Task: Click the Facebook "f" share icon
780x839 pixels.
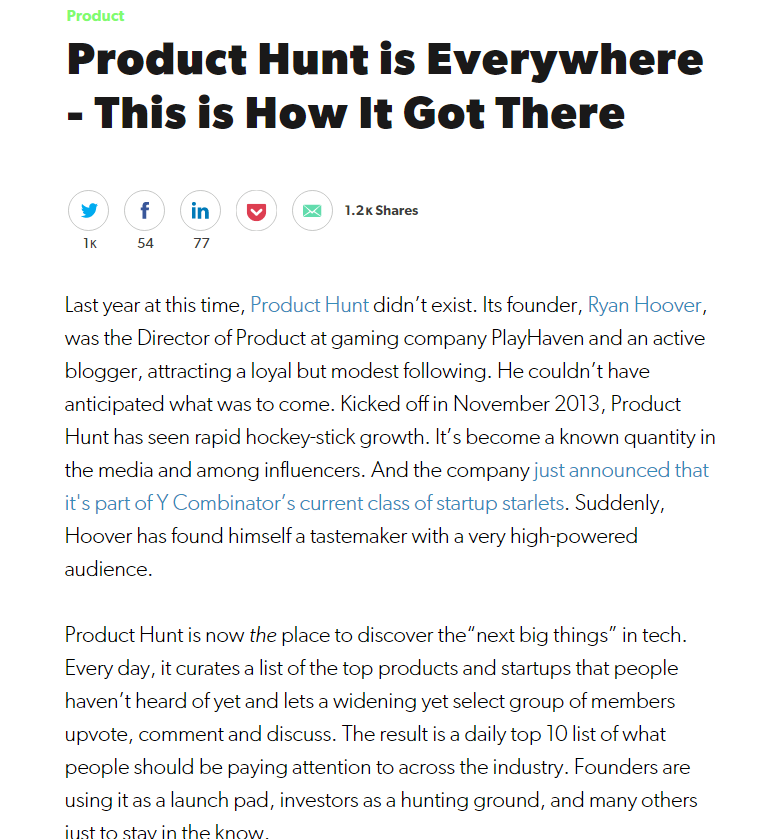Action: click(144, 210)
